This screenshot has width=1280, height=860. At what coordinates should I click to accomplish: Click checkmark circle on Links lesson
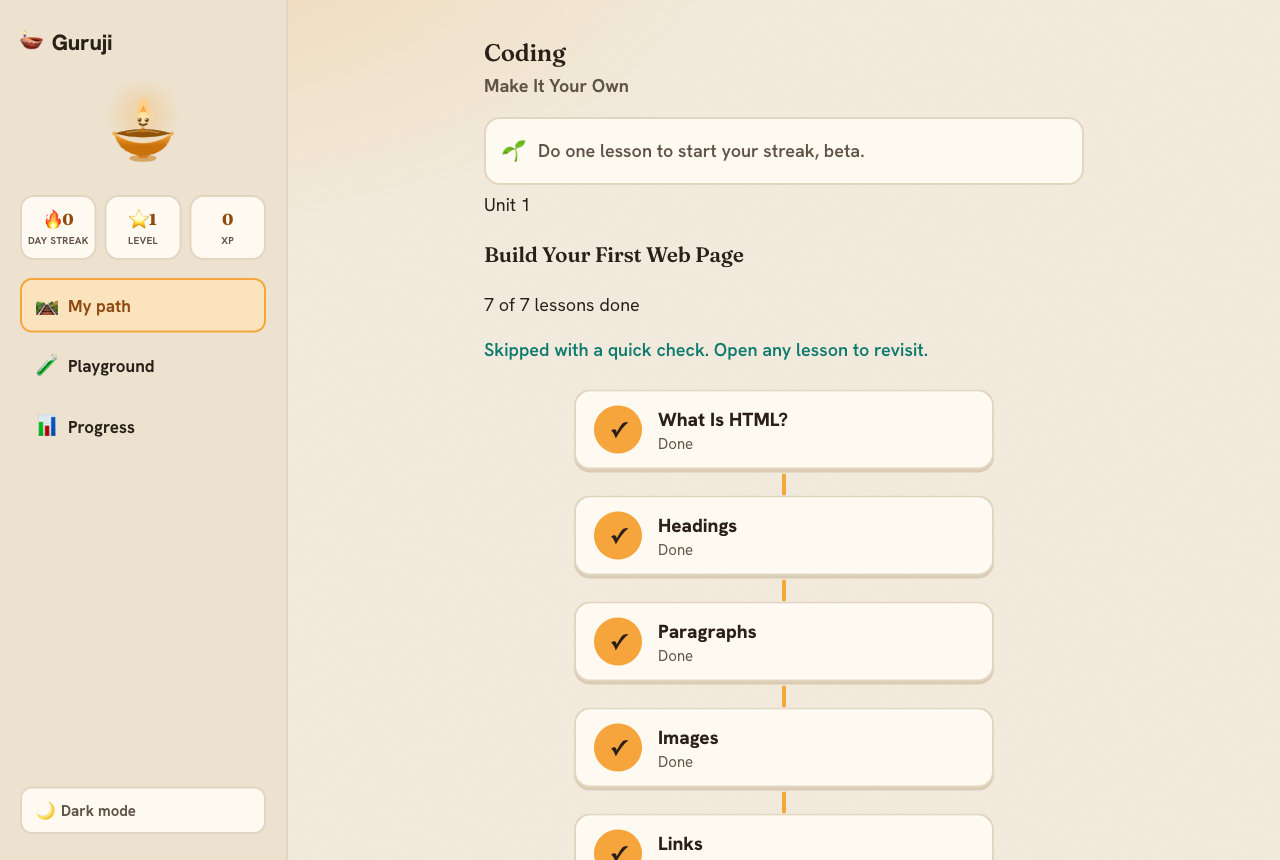[x=618, y=846]
